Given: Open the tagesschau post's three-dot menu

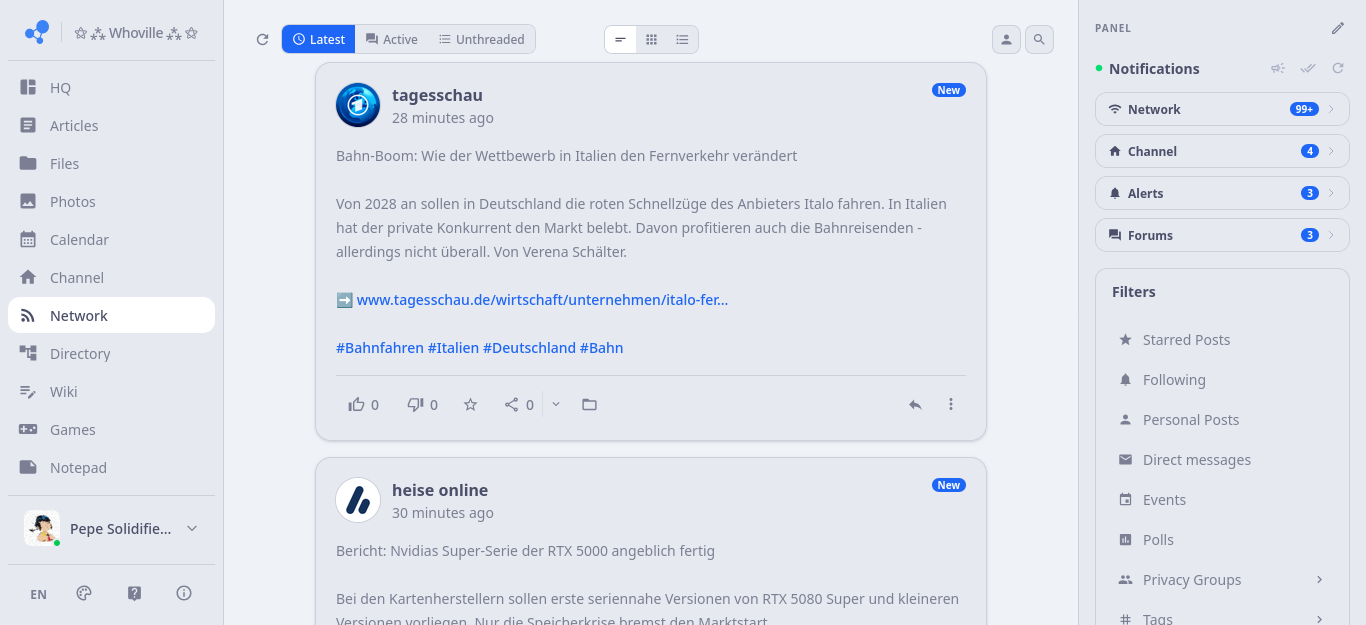Looking at the screenshot, I should 951,405.
